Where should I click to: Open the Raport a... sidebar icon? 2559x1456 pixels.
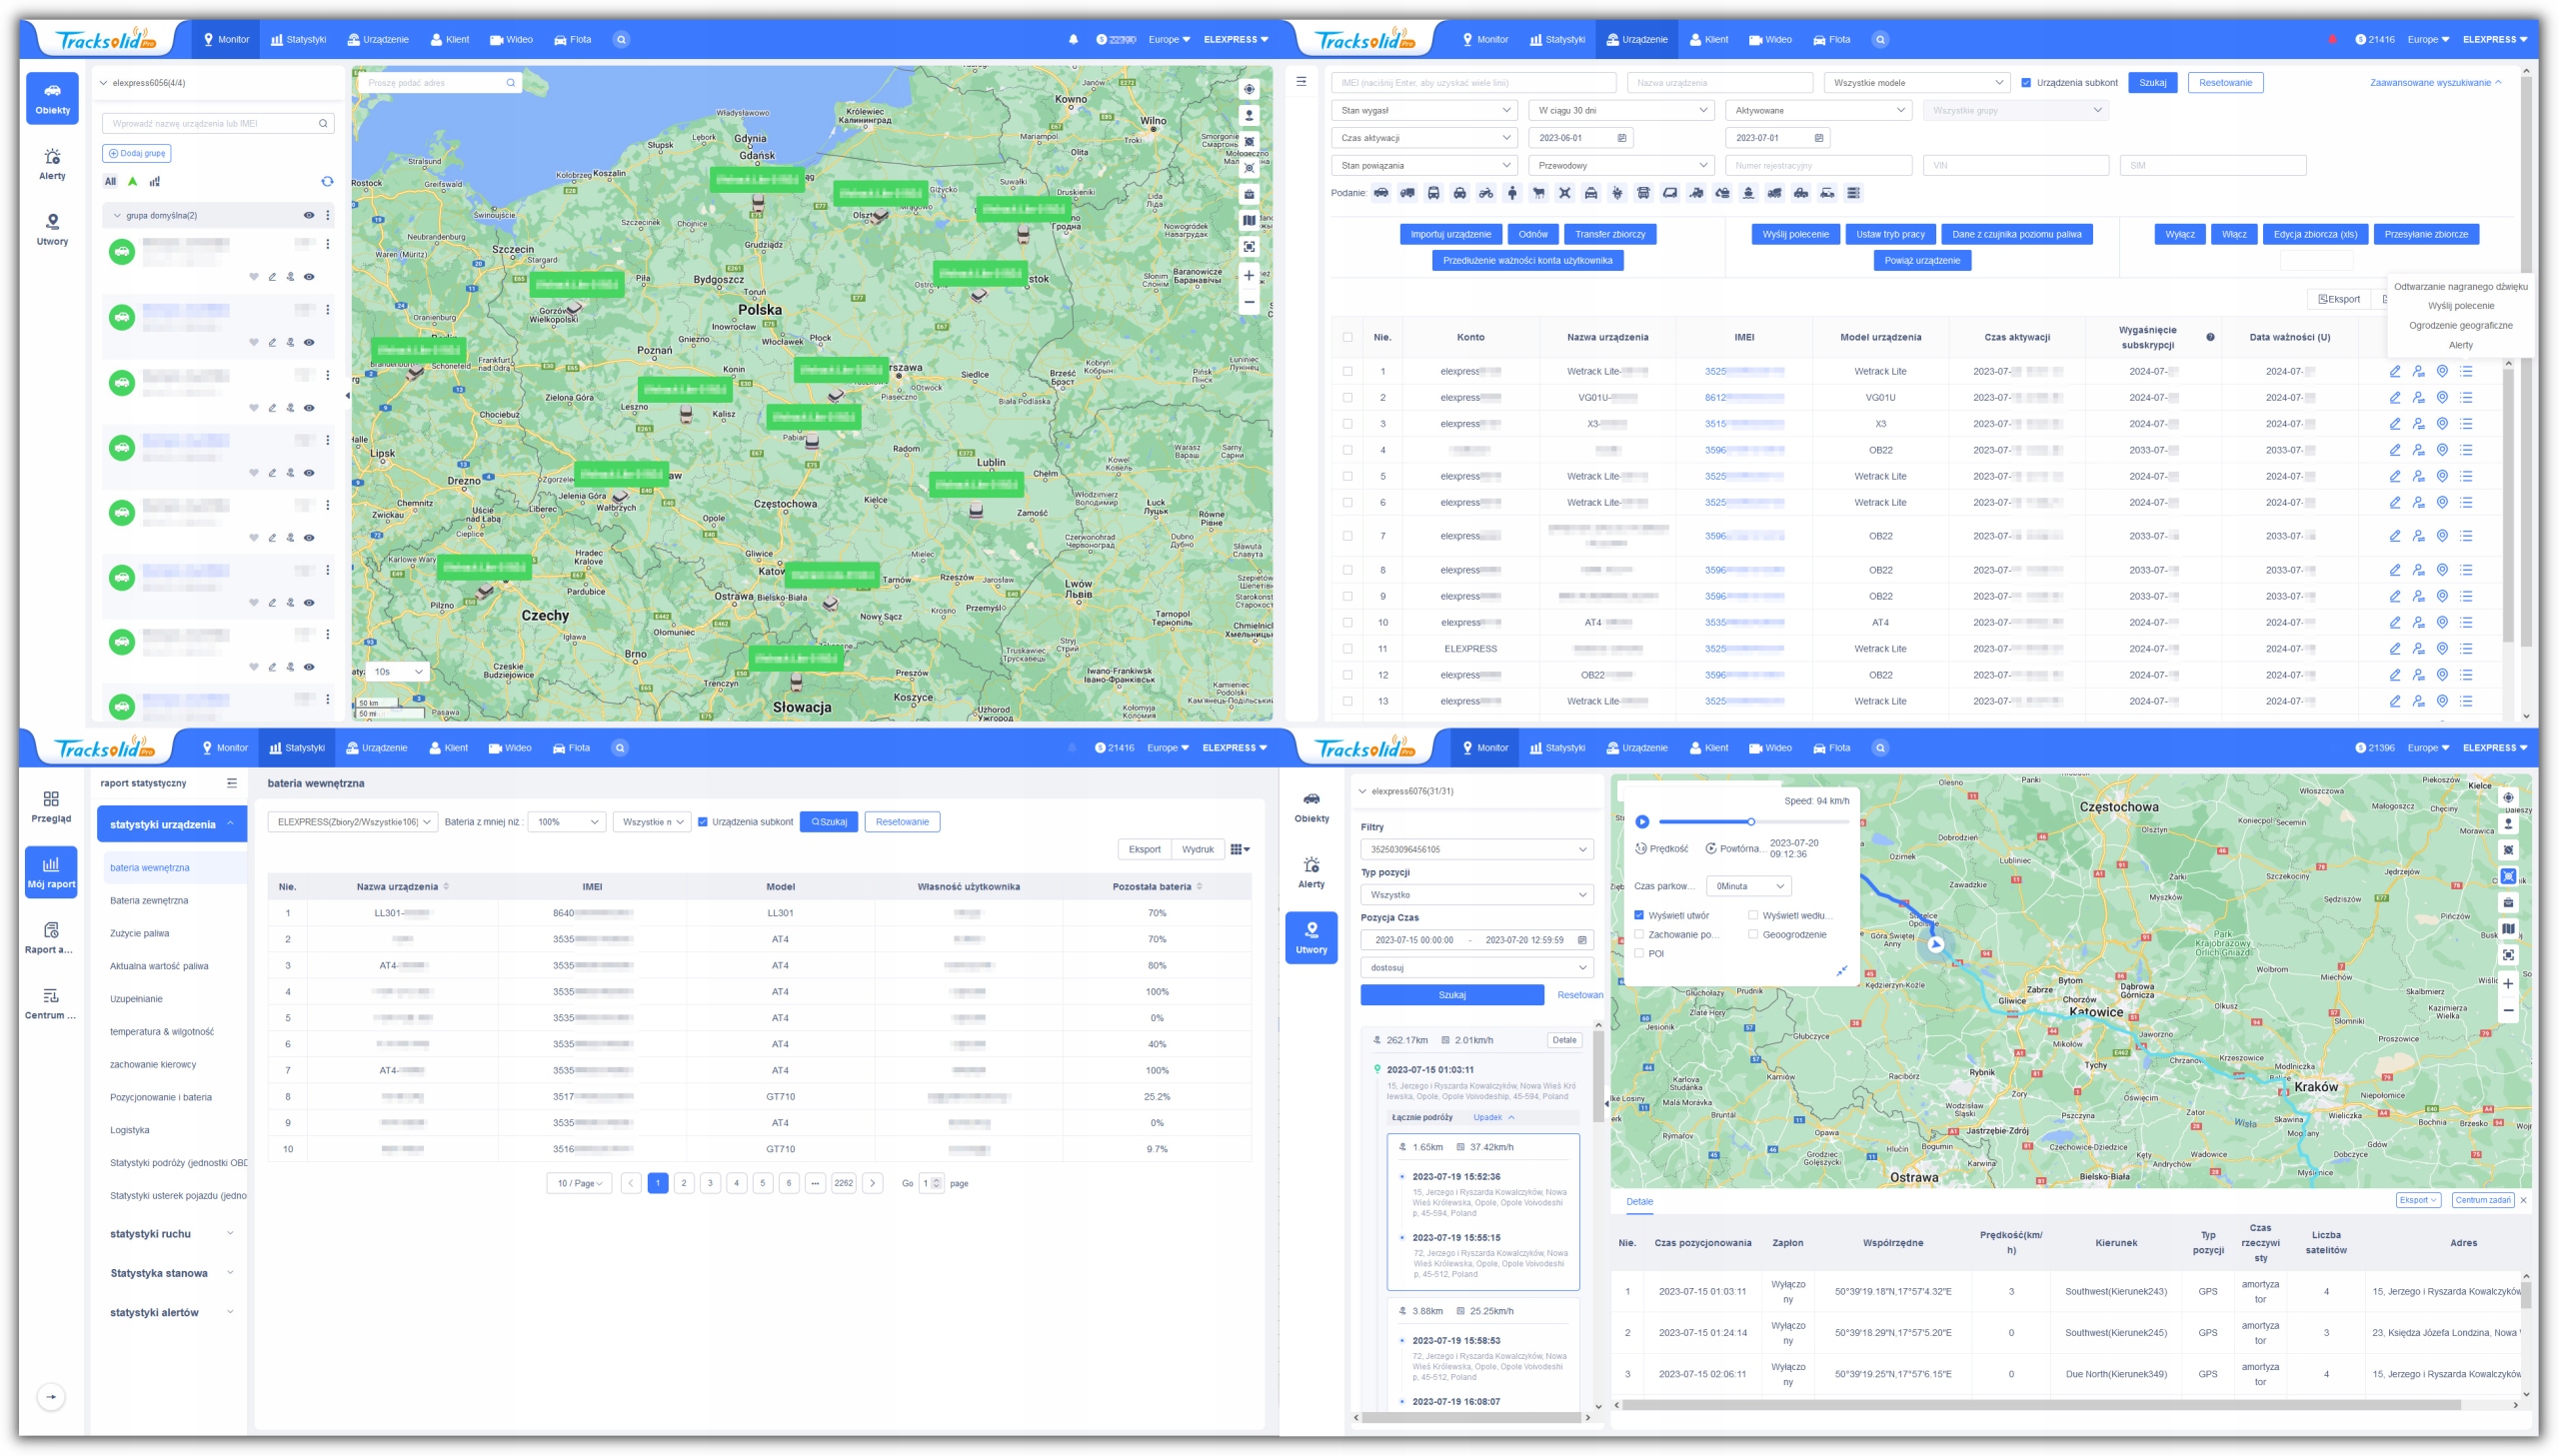click(x=51, y=937)
